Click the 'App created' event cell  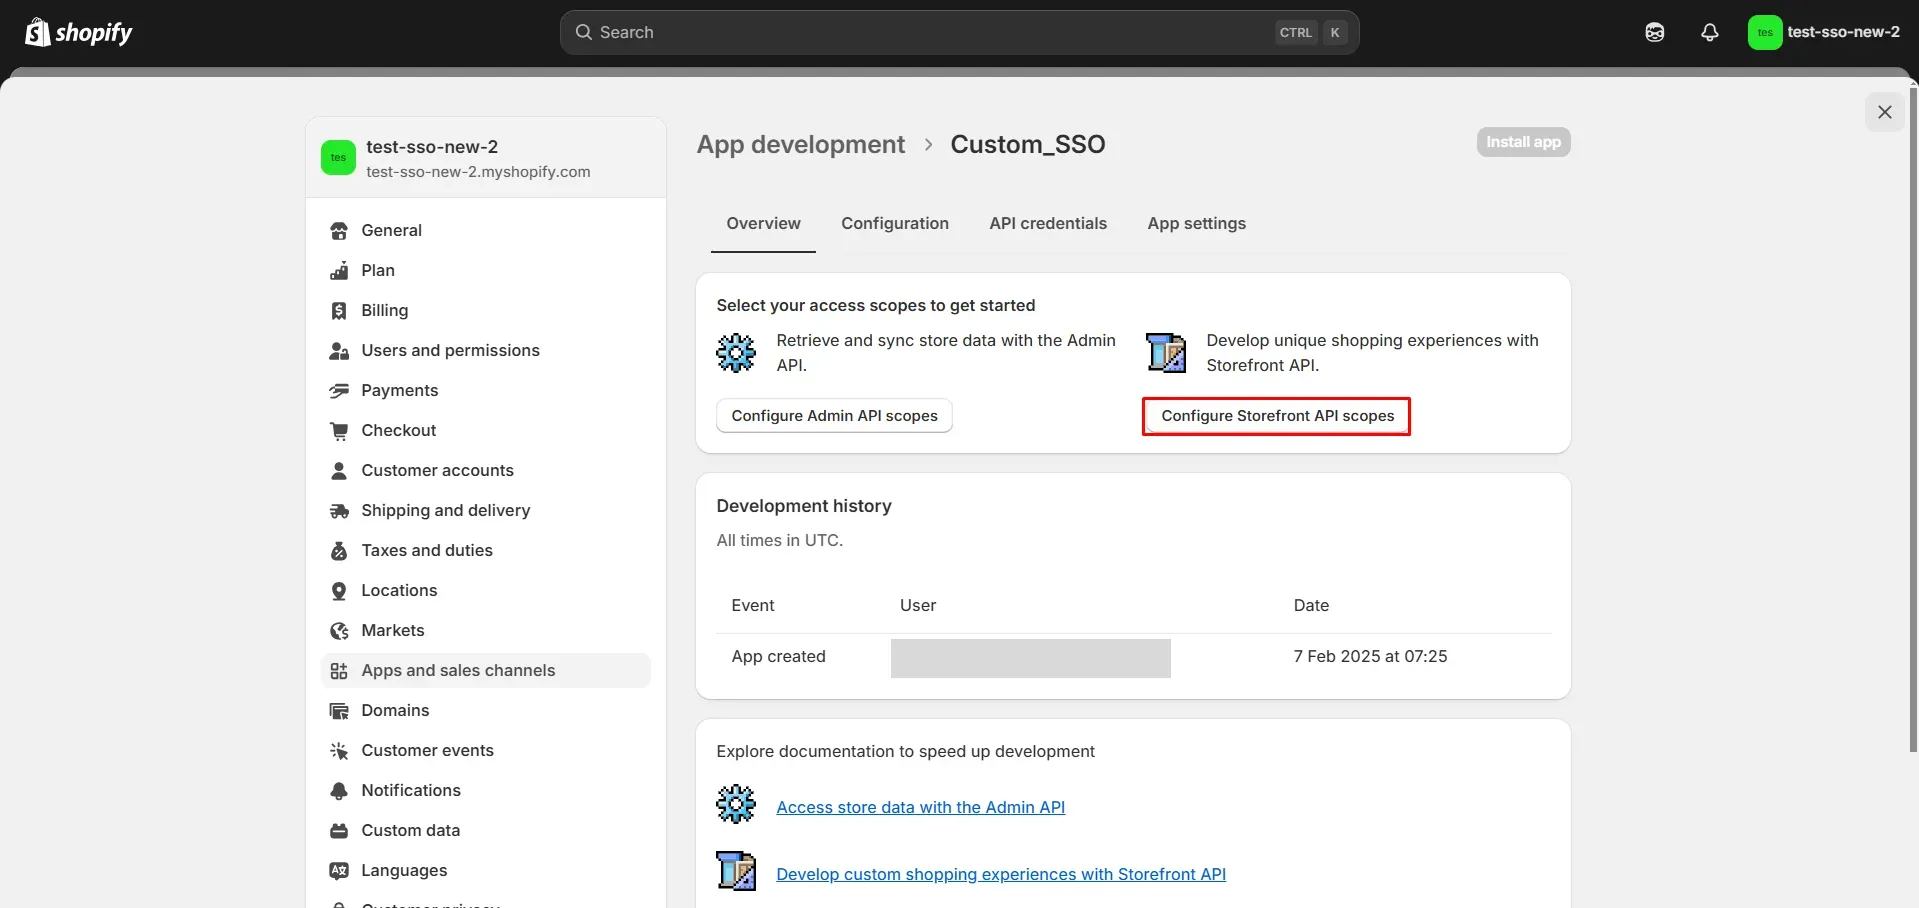pos(778,657)
